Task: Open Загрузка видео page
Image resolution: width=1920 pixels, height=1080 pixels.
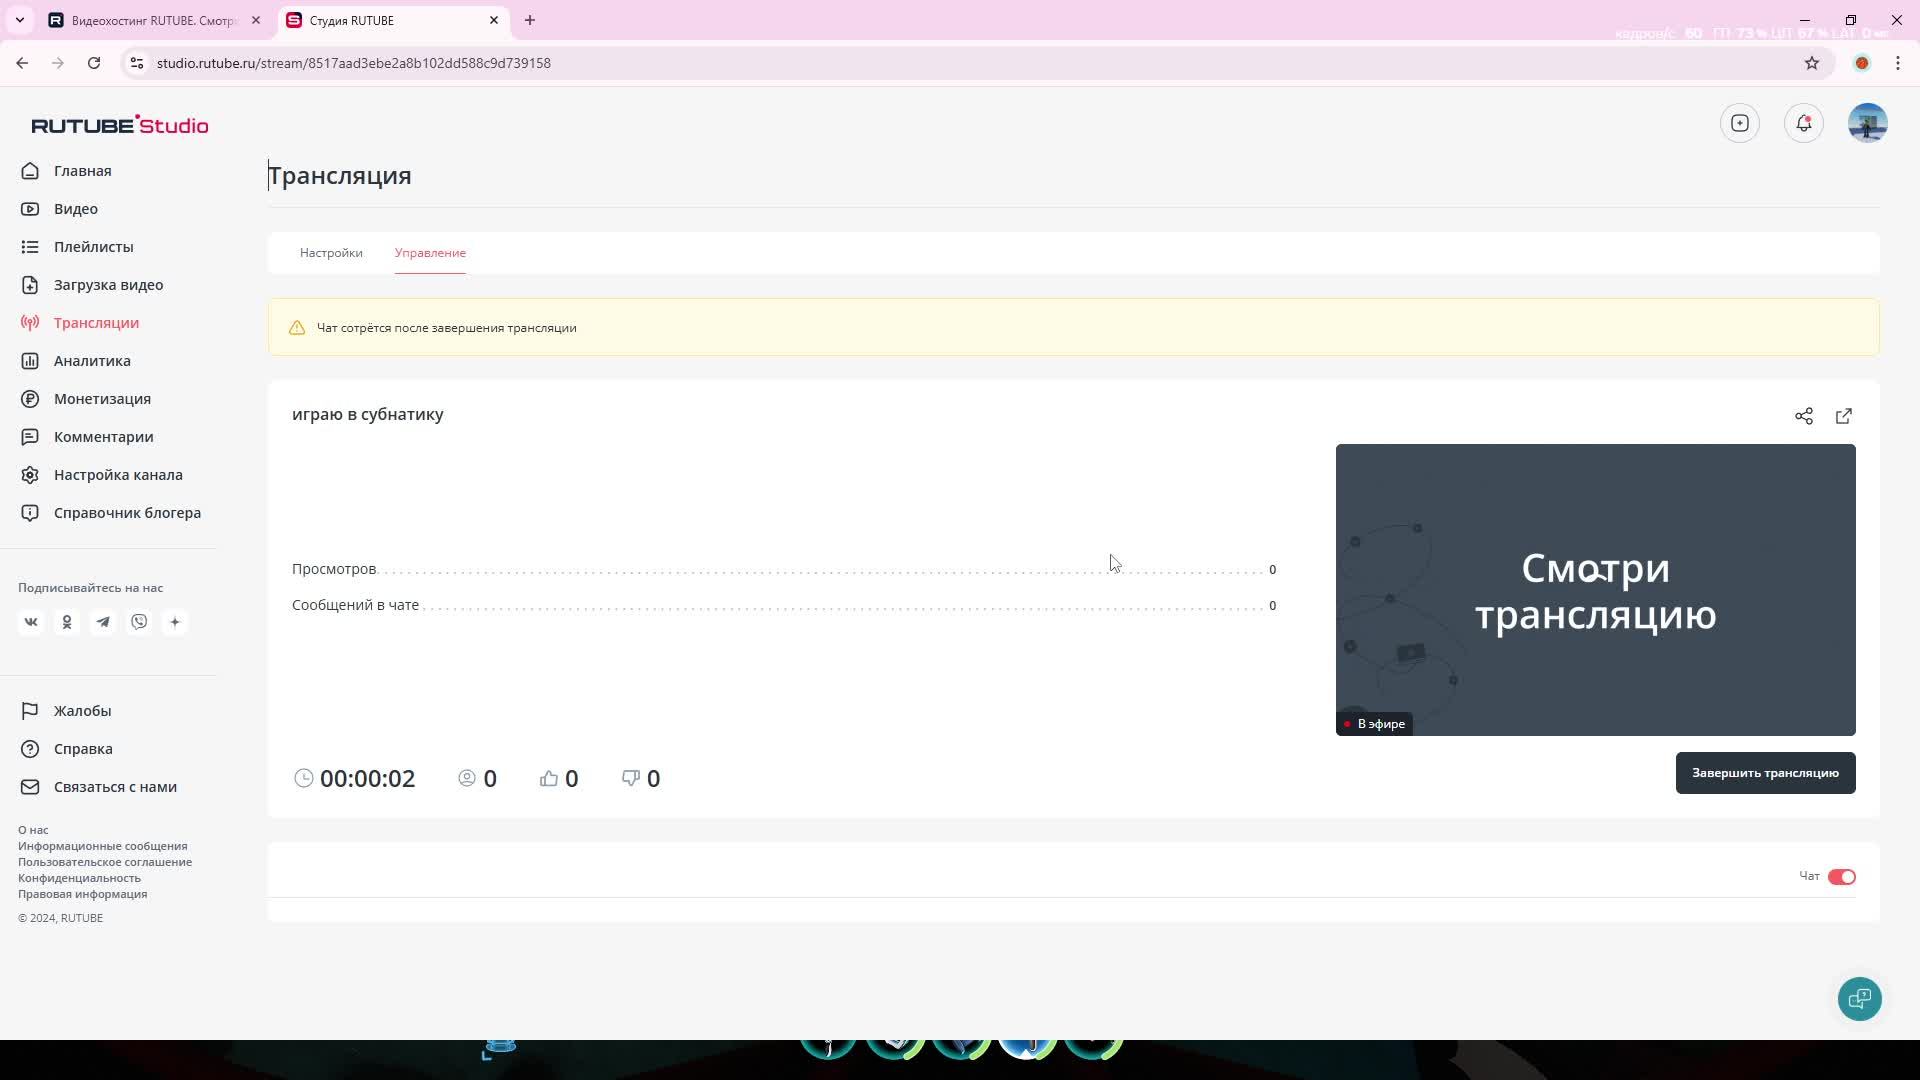Action: coord(92,285)
